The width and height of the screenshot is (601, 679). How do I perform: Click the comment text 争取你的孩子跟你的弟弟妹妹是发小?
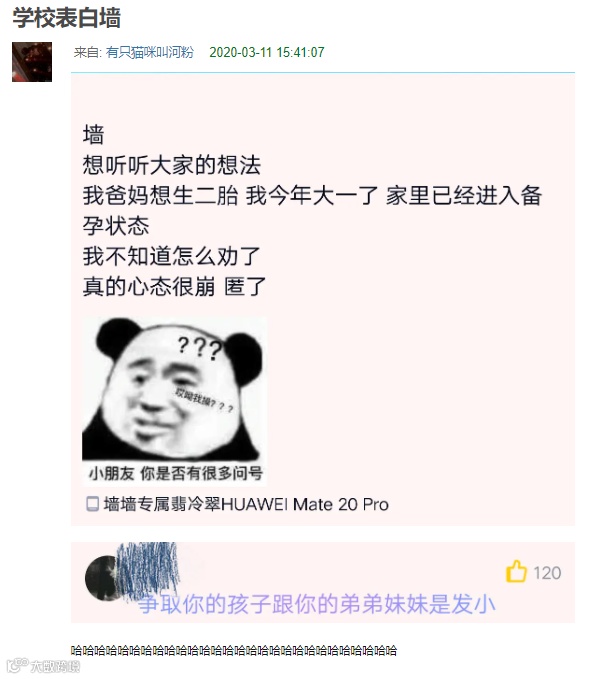(317, 604)
